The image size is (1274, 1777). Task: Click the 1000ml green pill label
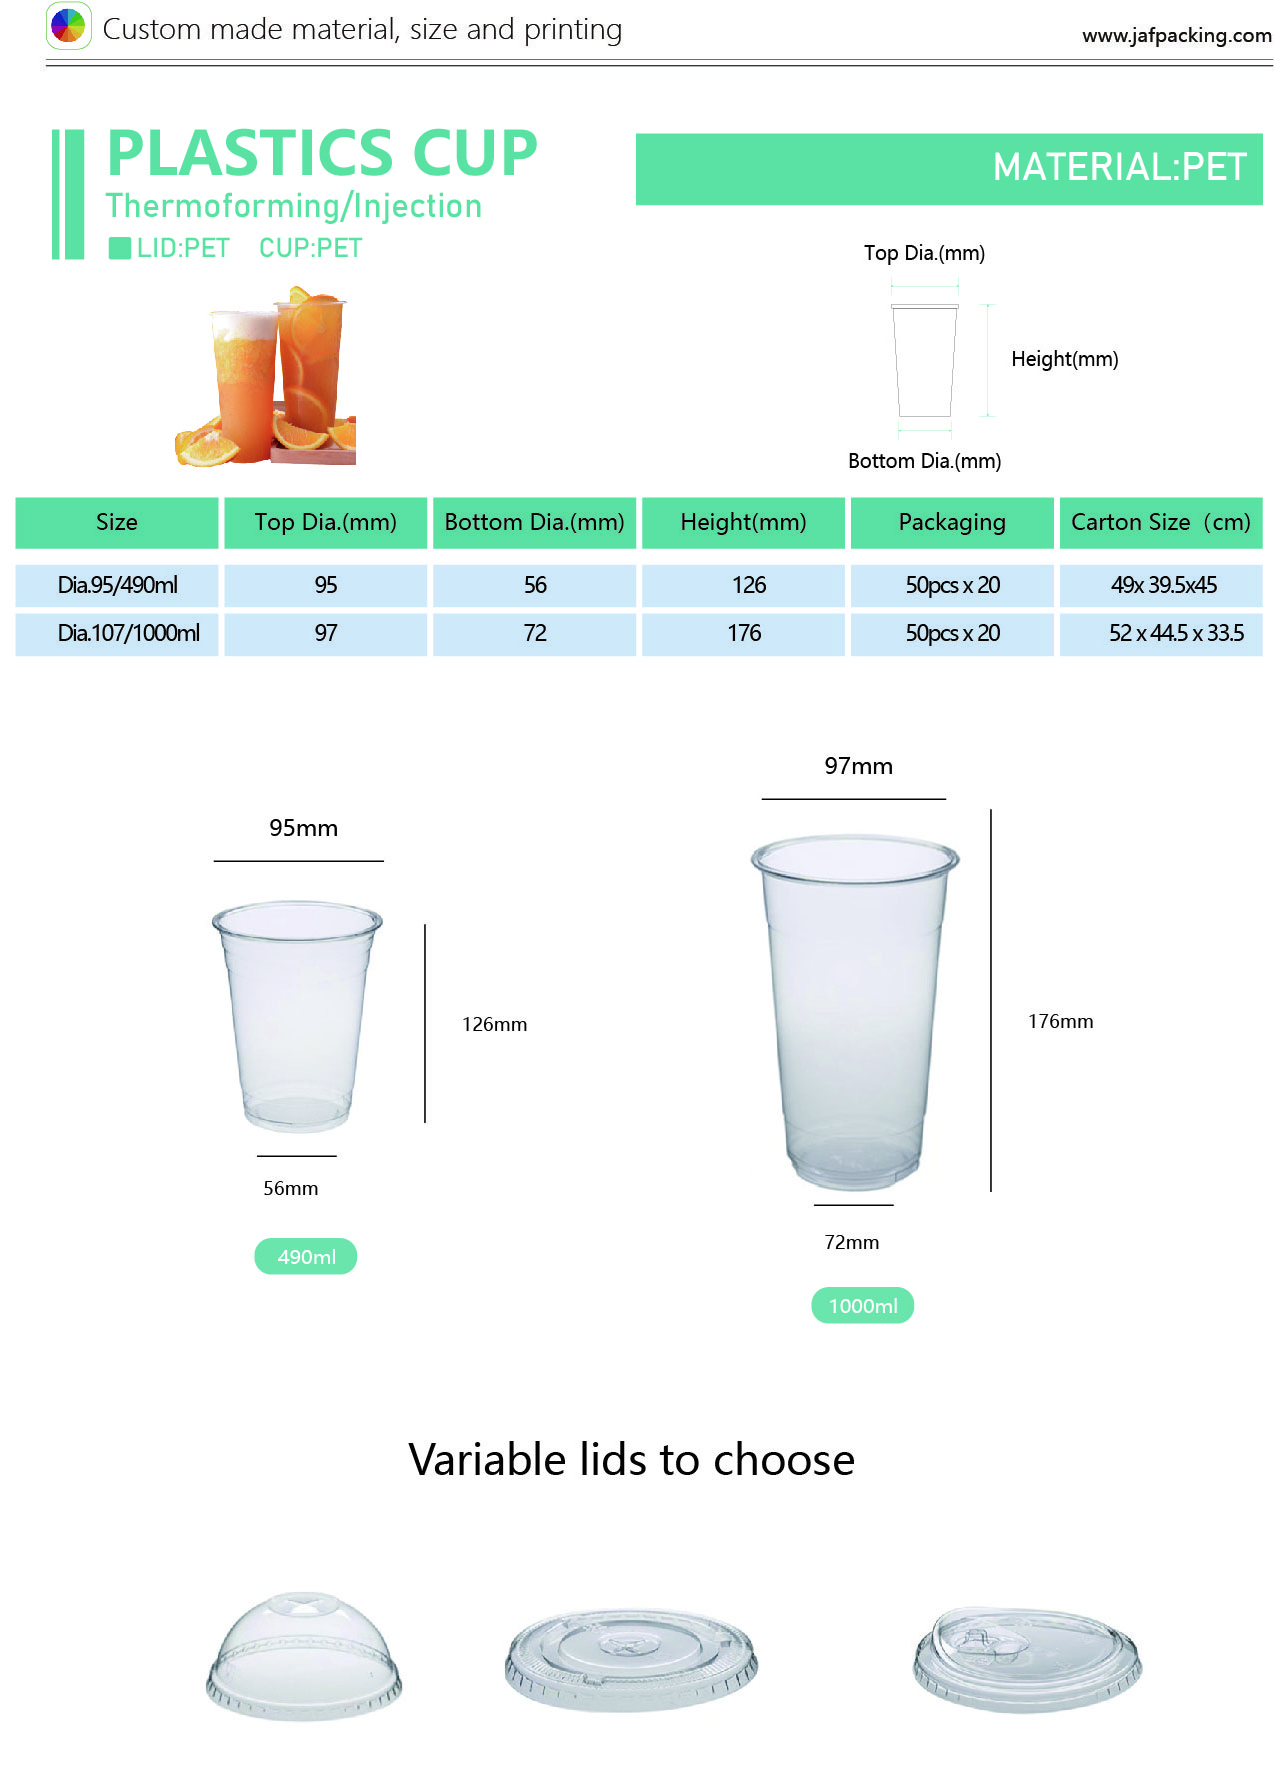(863, 1305)
